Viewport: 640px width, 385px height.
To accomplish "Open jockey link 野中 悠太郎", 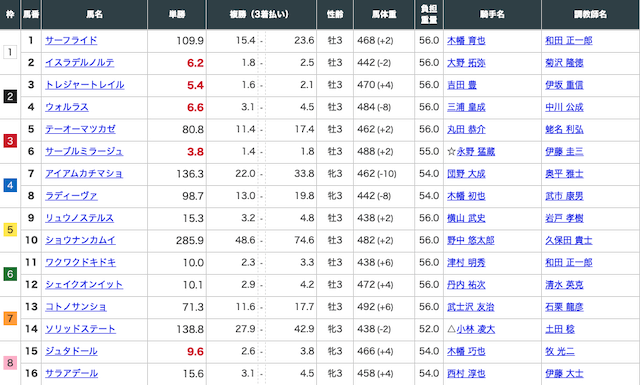I will tap(471, 240).
